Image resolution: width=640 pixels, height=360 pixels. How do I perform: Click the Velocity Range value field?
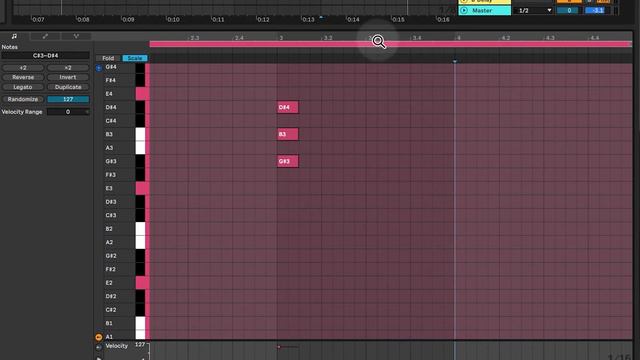[68, 112]
